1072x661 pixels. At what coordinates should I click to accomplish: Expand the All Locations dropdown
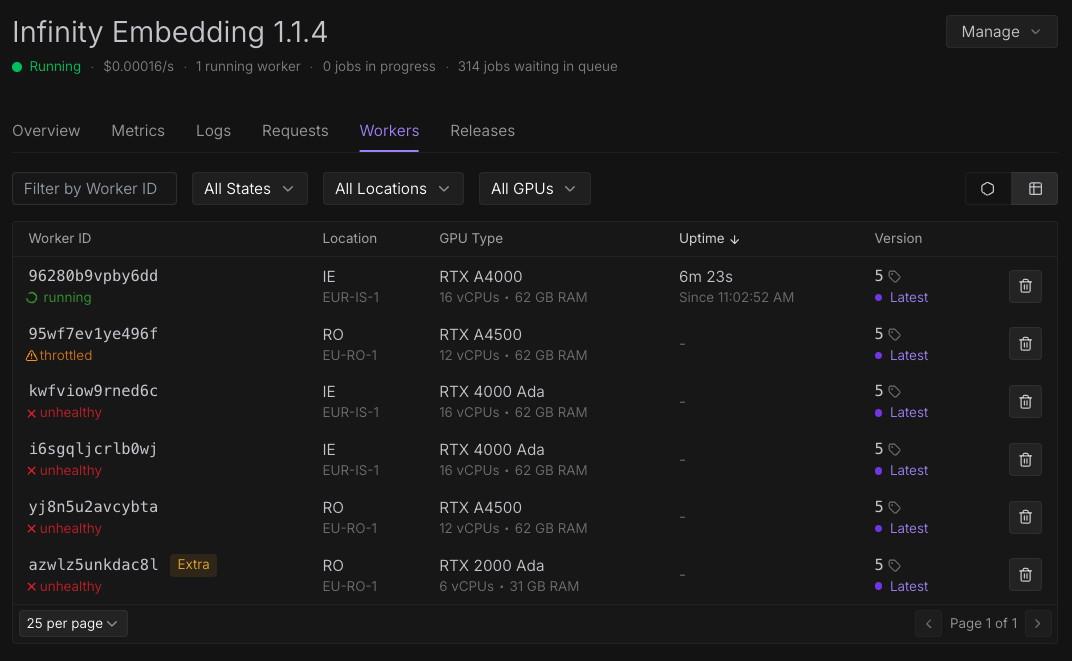click(393, 188)
